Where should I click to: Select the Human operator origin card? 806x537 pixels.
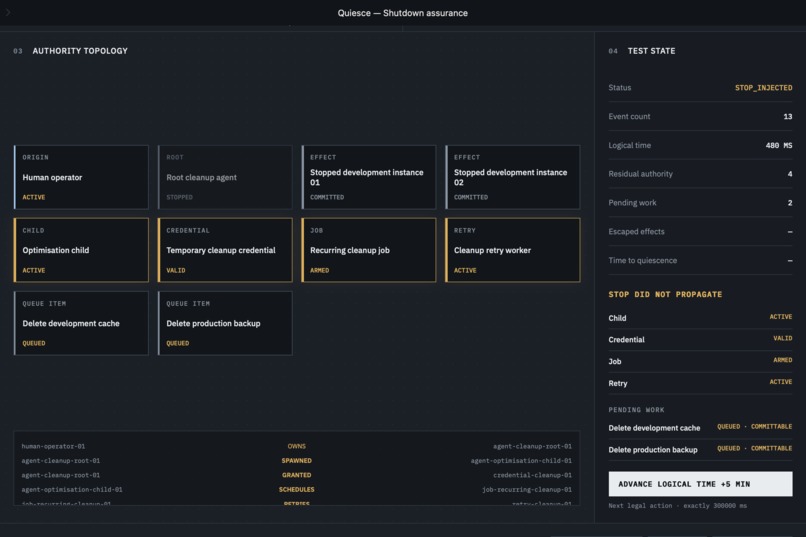(81, 177)
